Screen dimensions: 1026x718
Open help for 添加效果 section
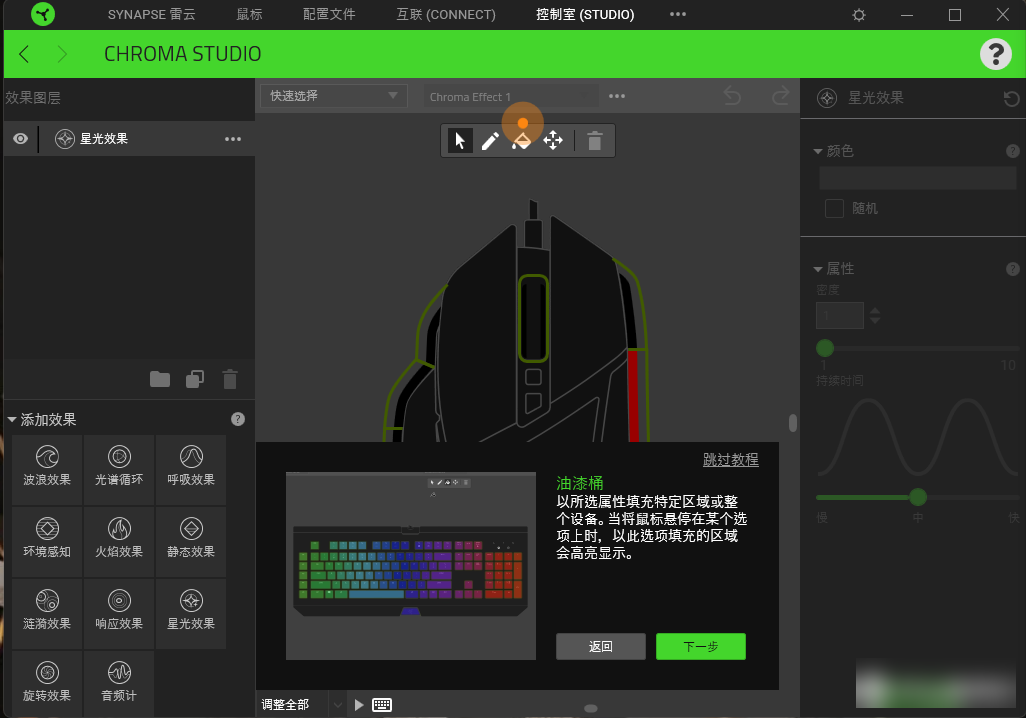238,419
